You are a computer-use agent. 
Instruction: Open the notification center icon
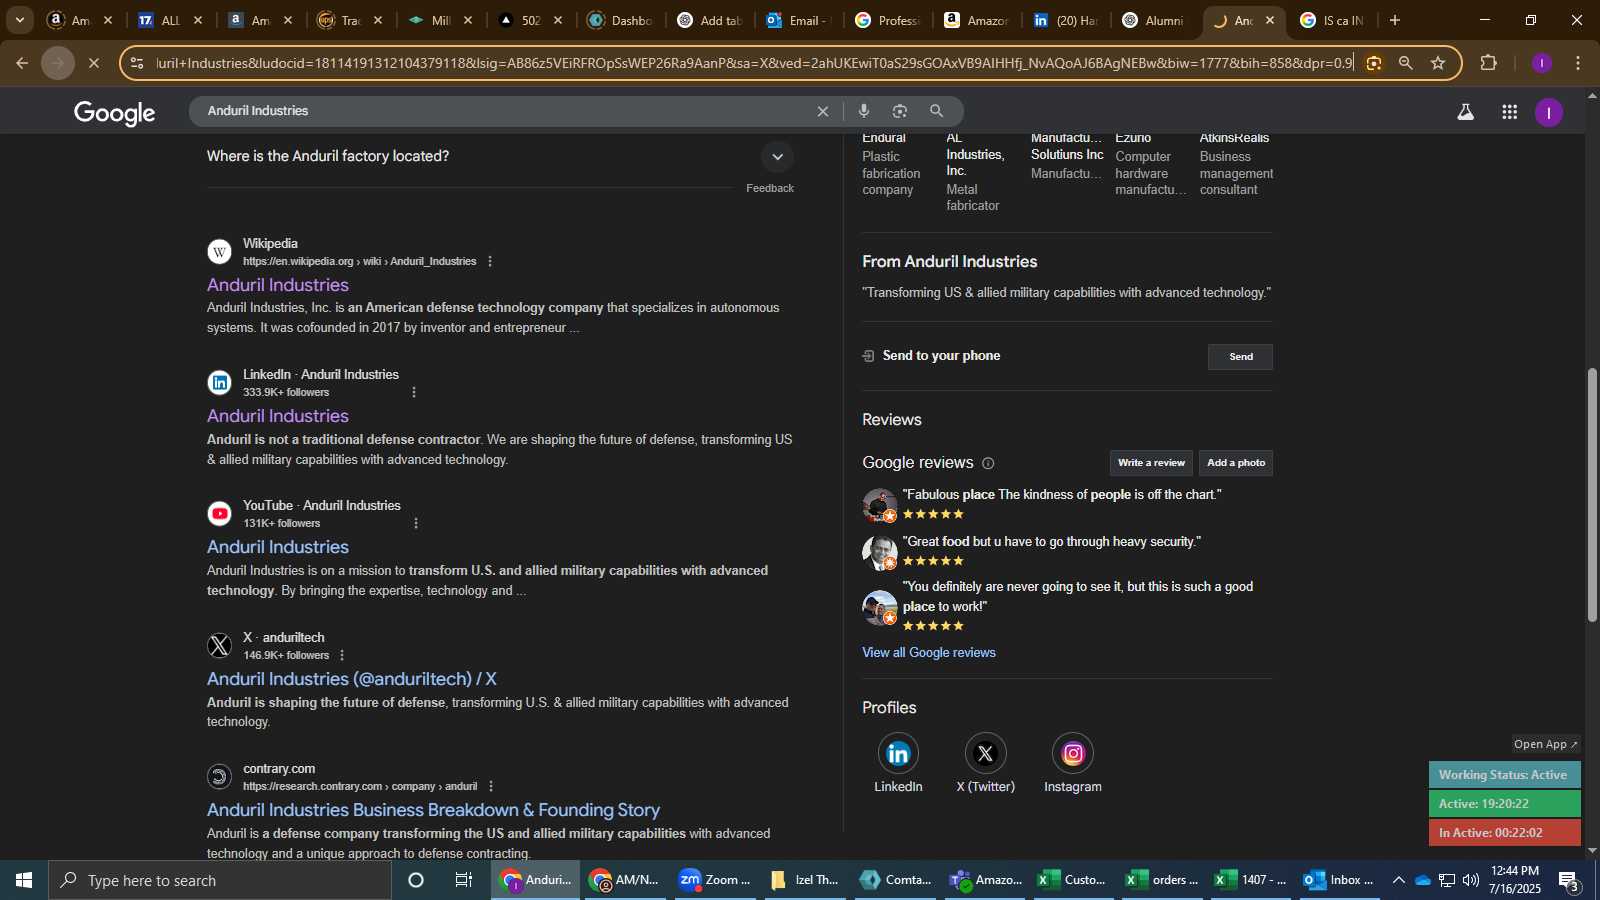[x=1570, y=881]
